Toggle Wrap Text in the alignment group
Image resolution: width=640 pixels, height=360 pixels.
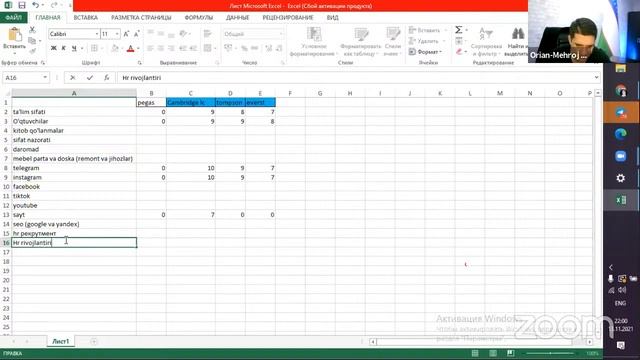tap(207, 34)
